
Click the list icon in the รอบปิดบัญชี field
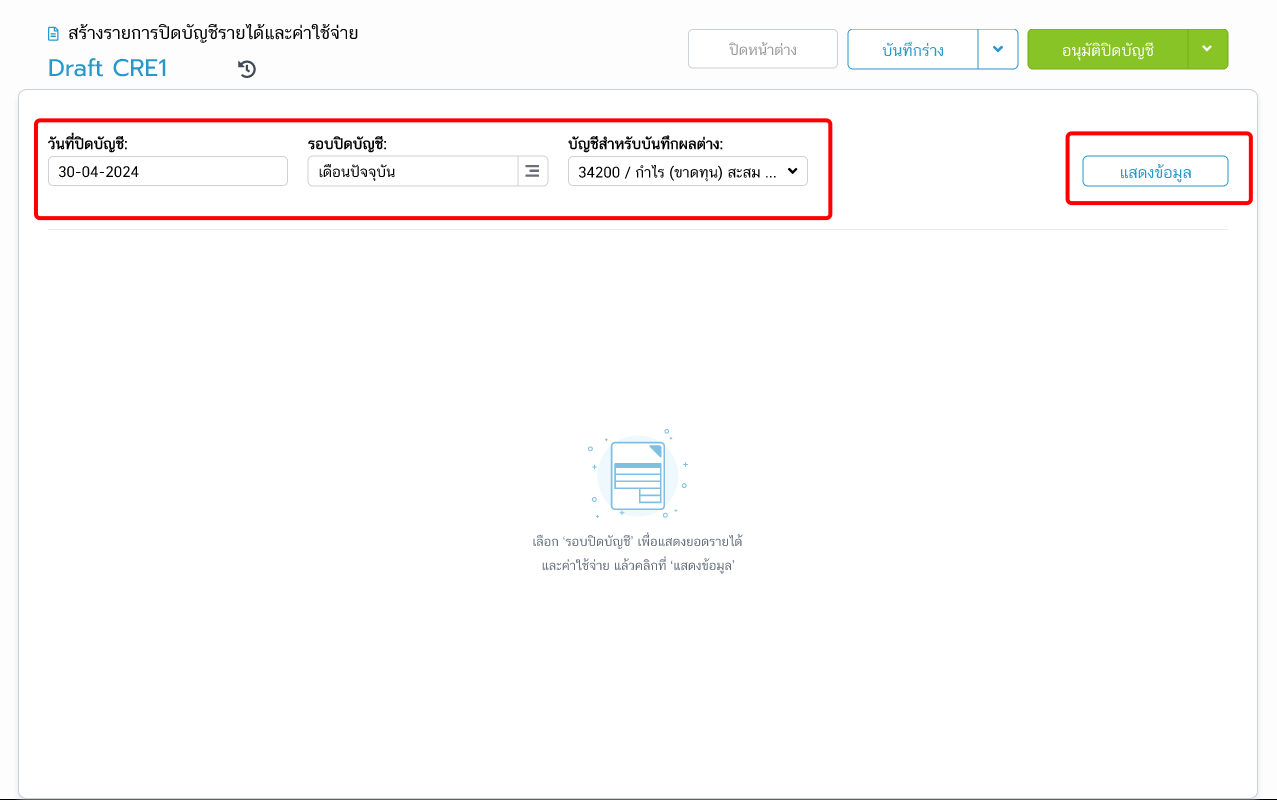532,171
